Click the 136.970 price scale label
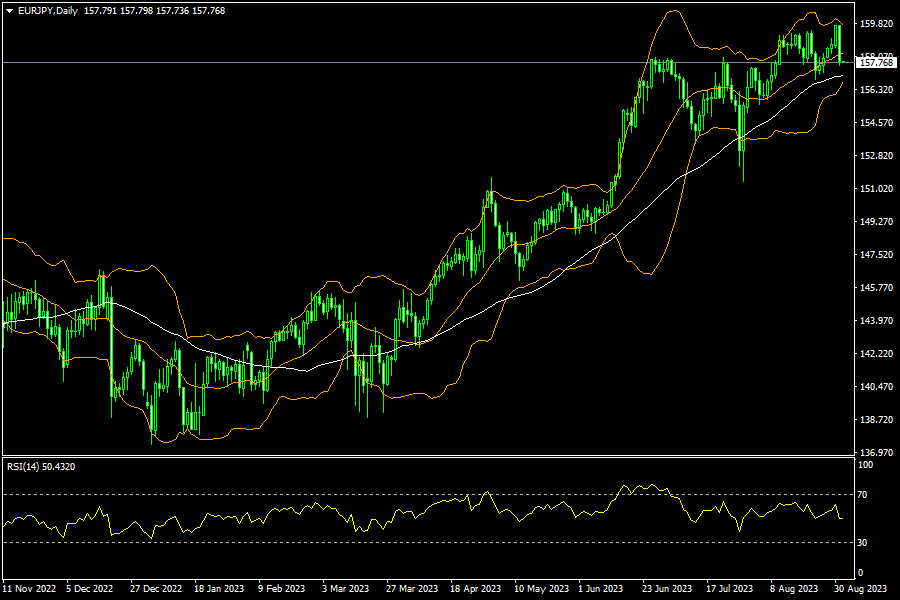The width and height of the screenshot is (900, 600). (x=876, y=452)
